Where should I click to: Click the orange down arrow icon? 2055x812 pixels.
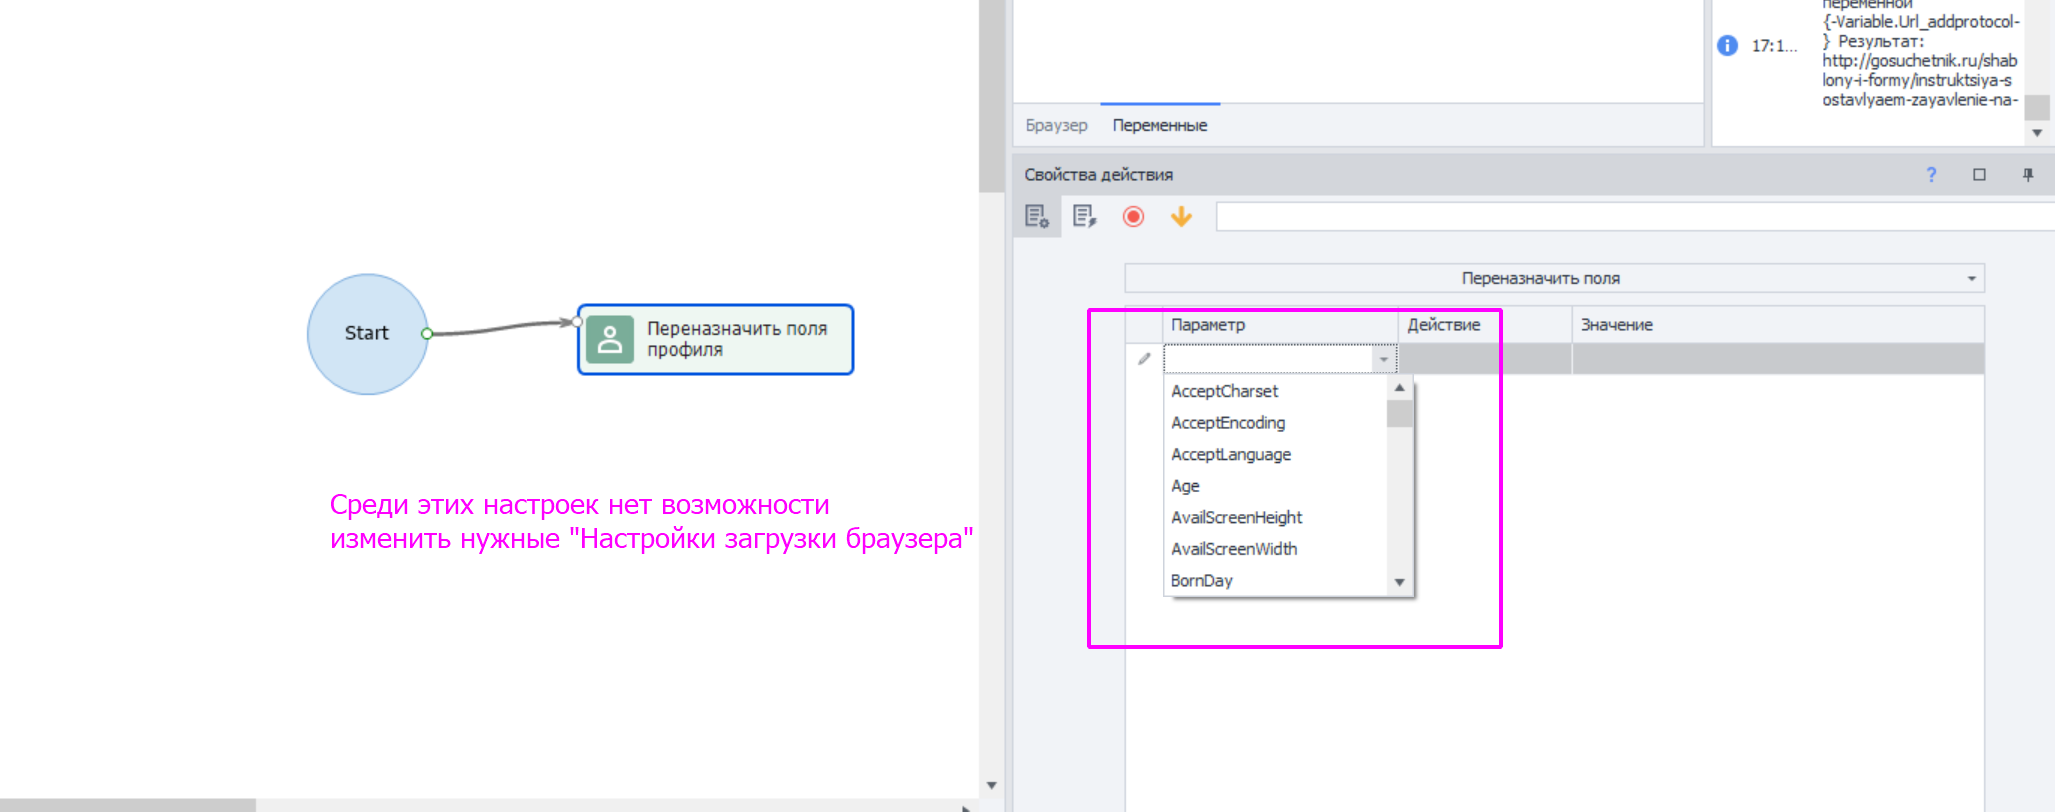point(1181,216)
